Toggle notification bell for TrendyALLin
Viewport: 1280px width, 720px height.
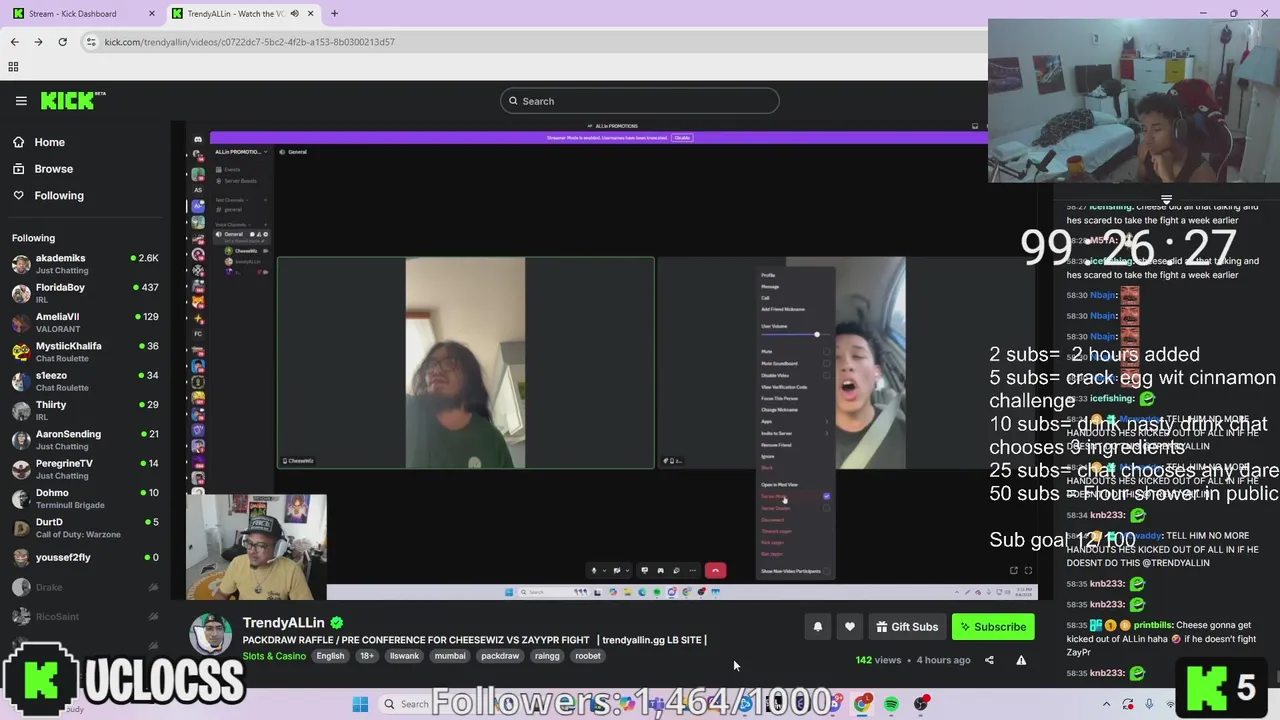(818, 627)
